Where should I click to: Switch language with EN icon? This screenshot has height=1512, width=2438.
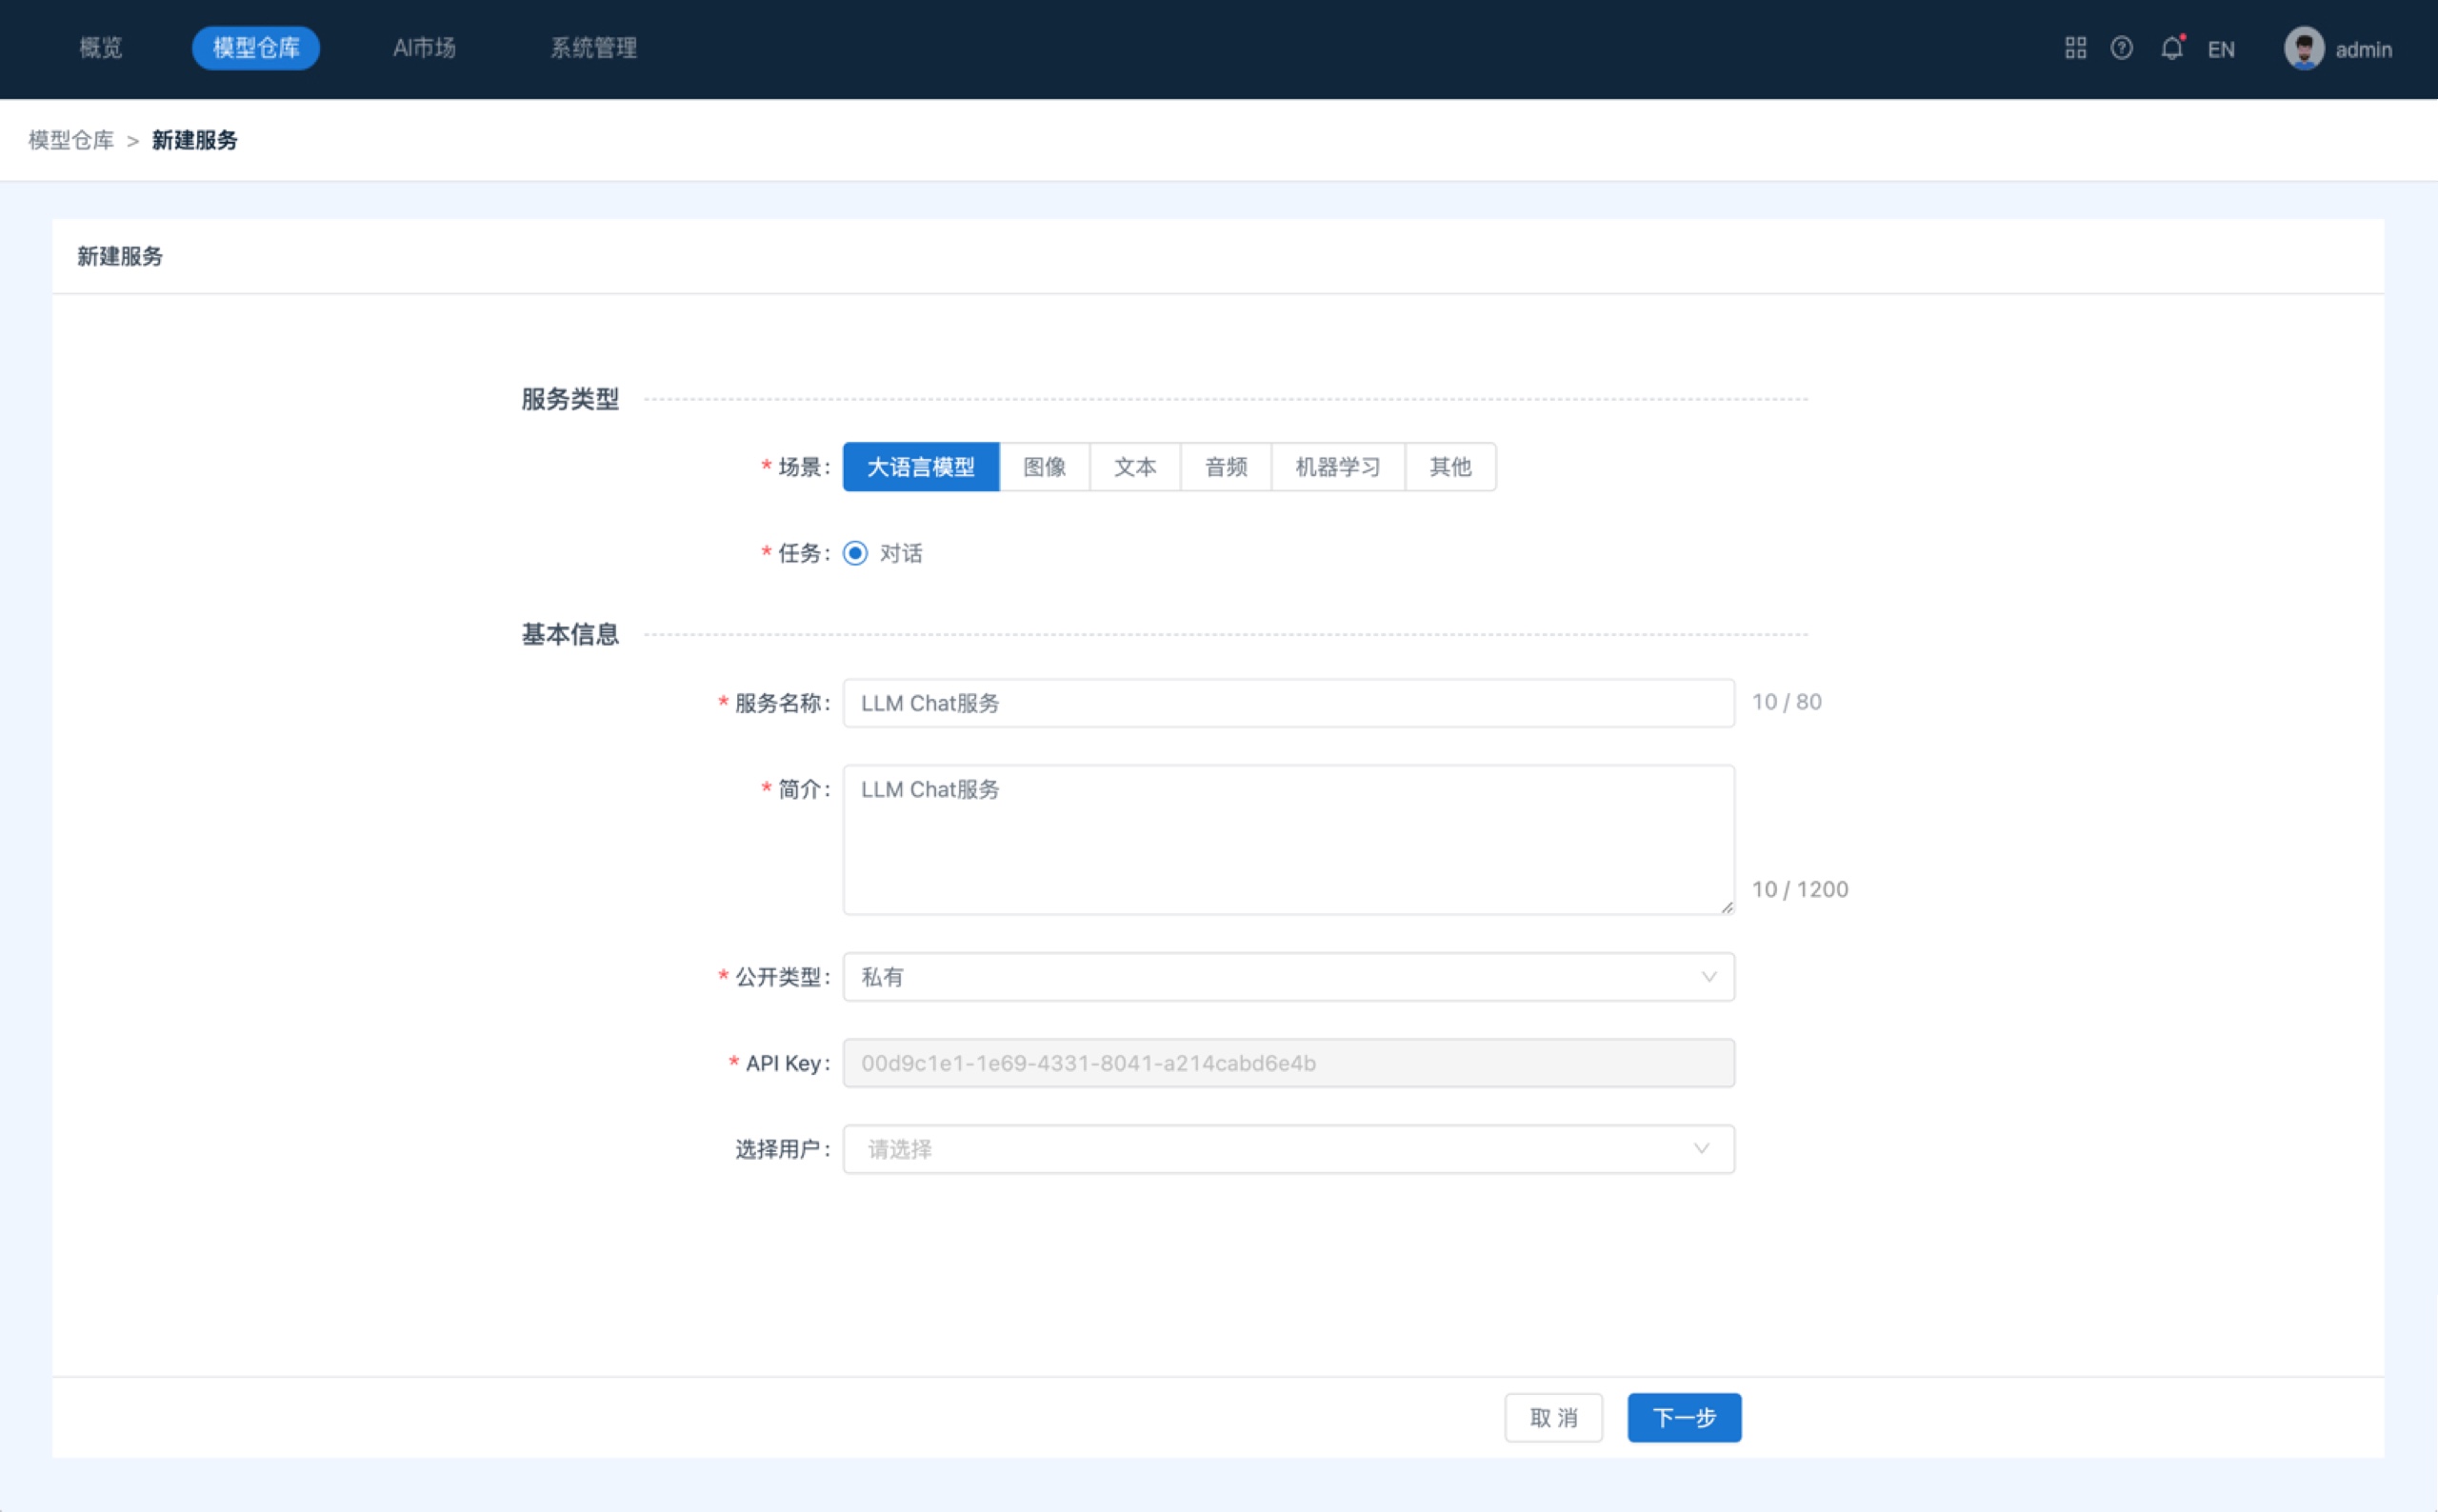(2220, 49)
